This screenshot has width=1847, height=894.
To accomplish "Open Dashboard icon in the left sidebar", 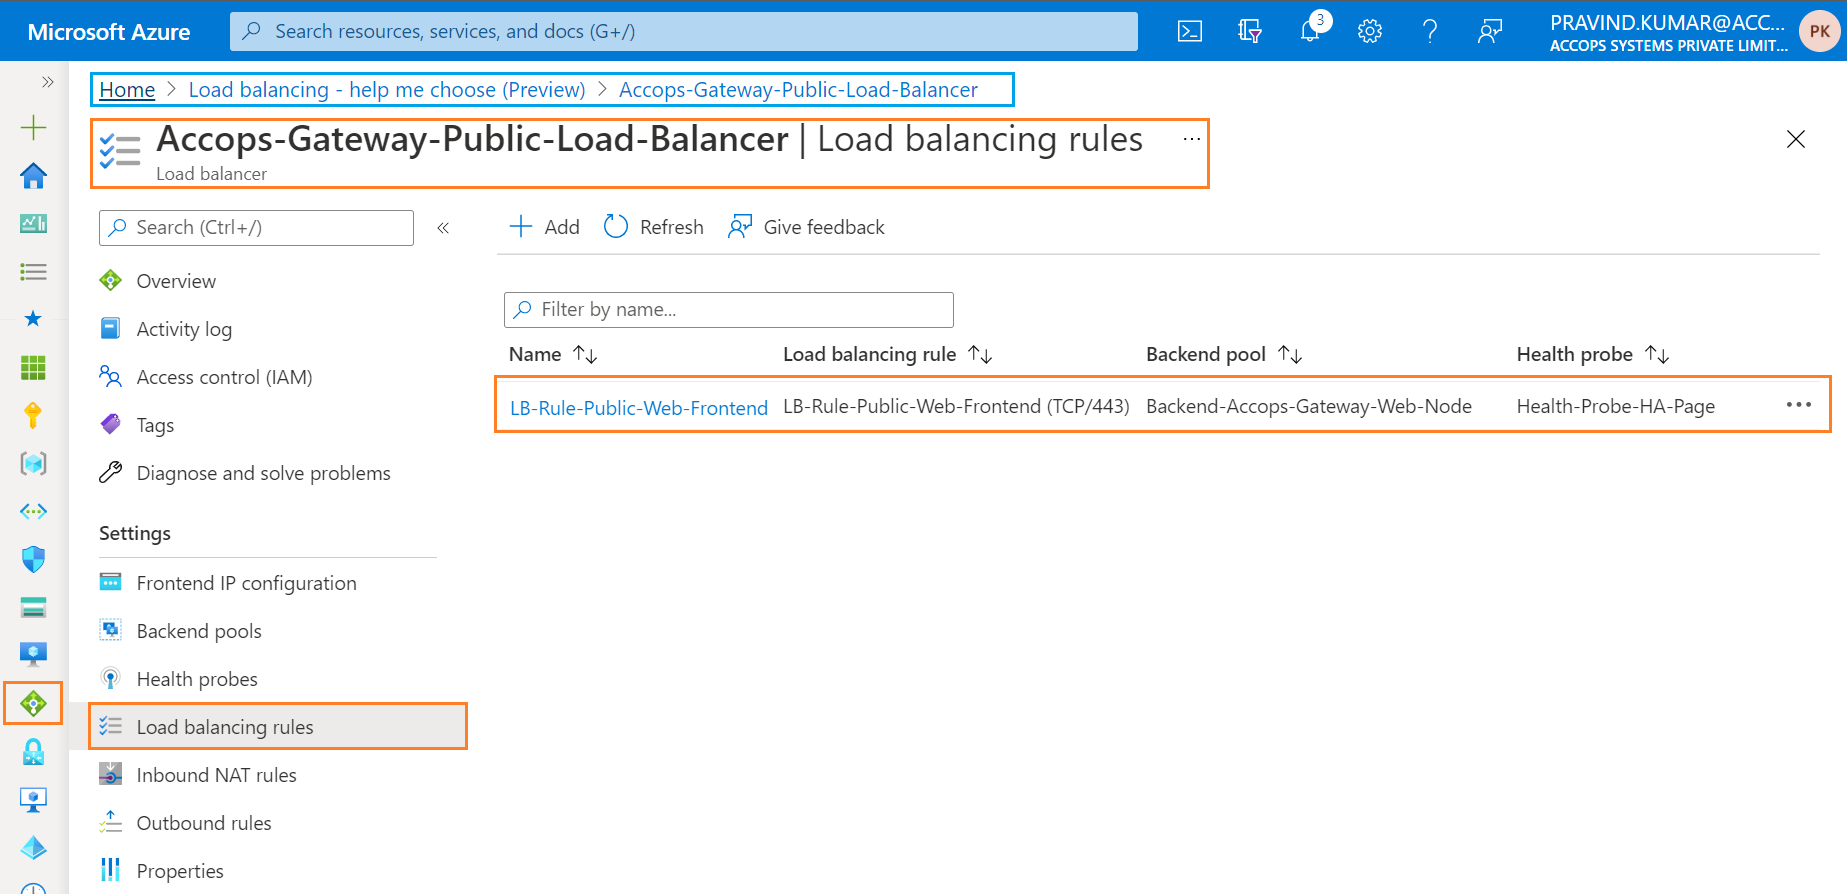I will click(33, 223).
